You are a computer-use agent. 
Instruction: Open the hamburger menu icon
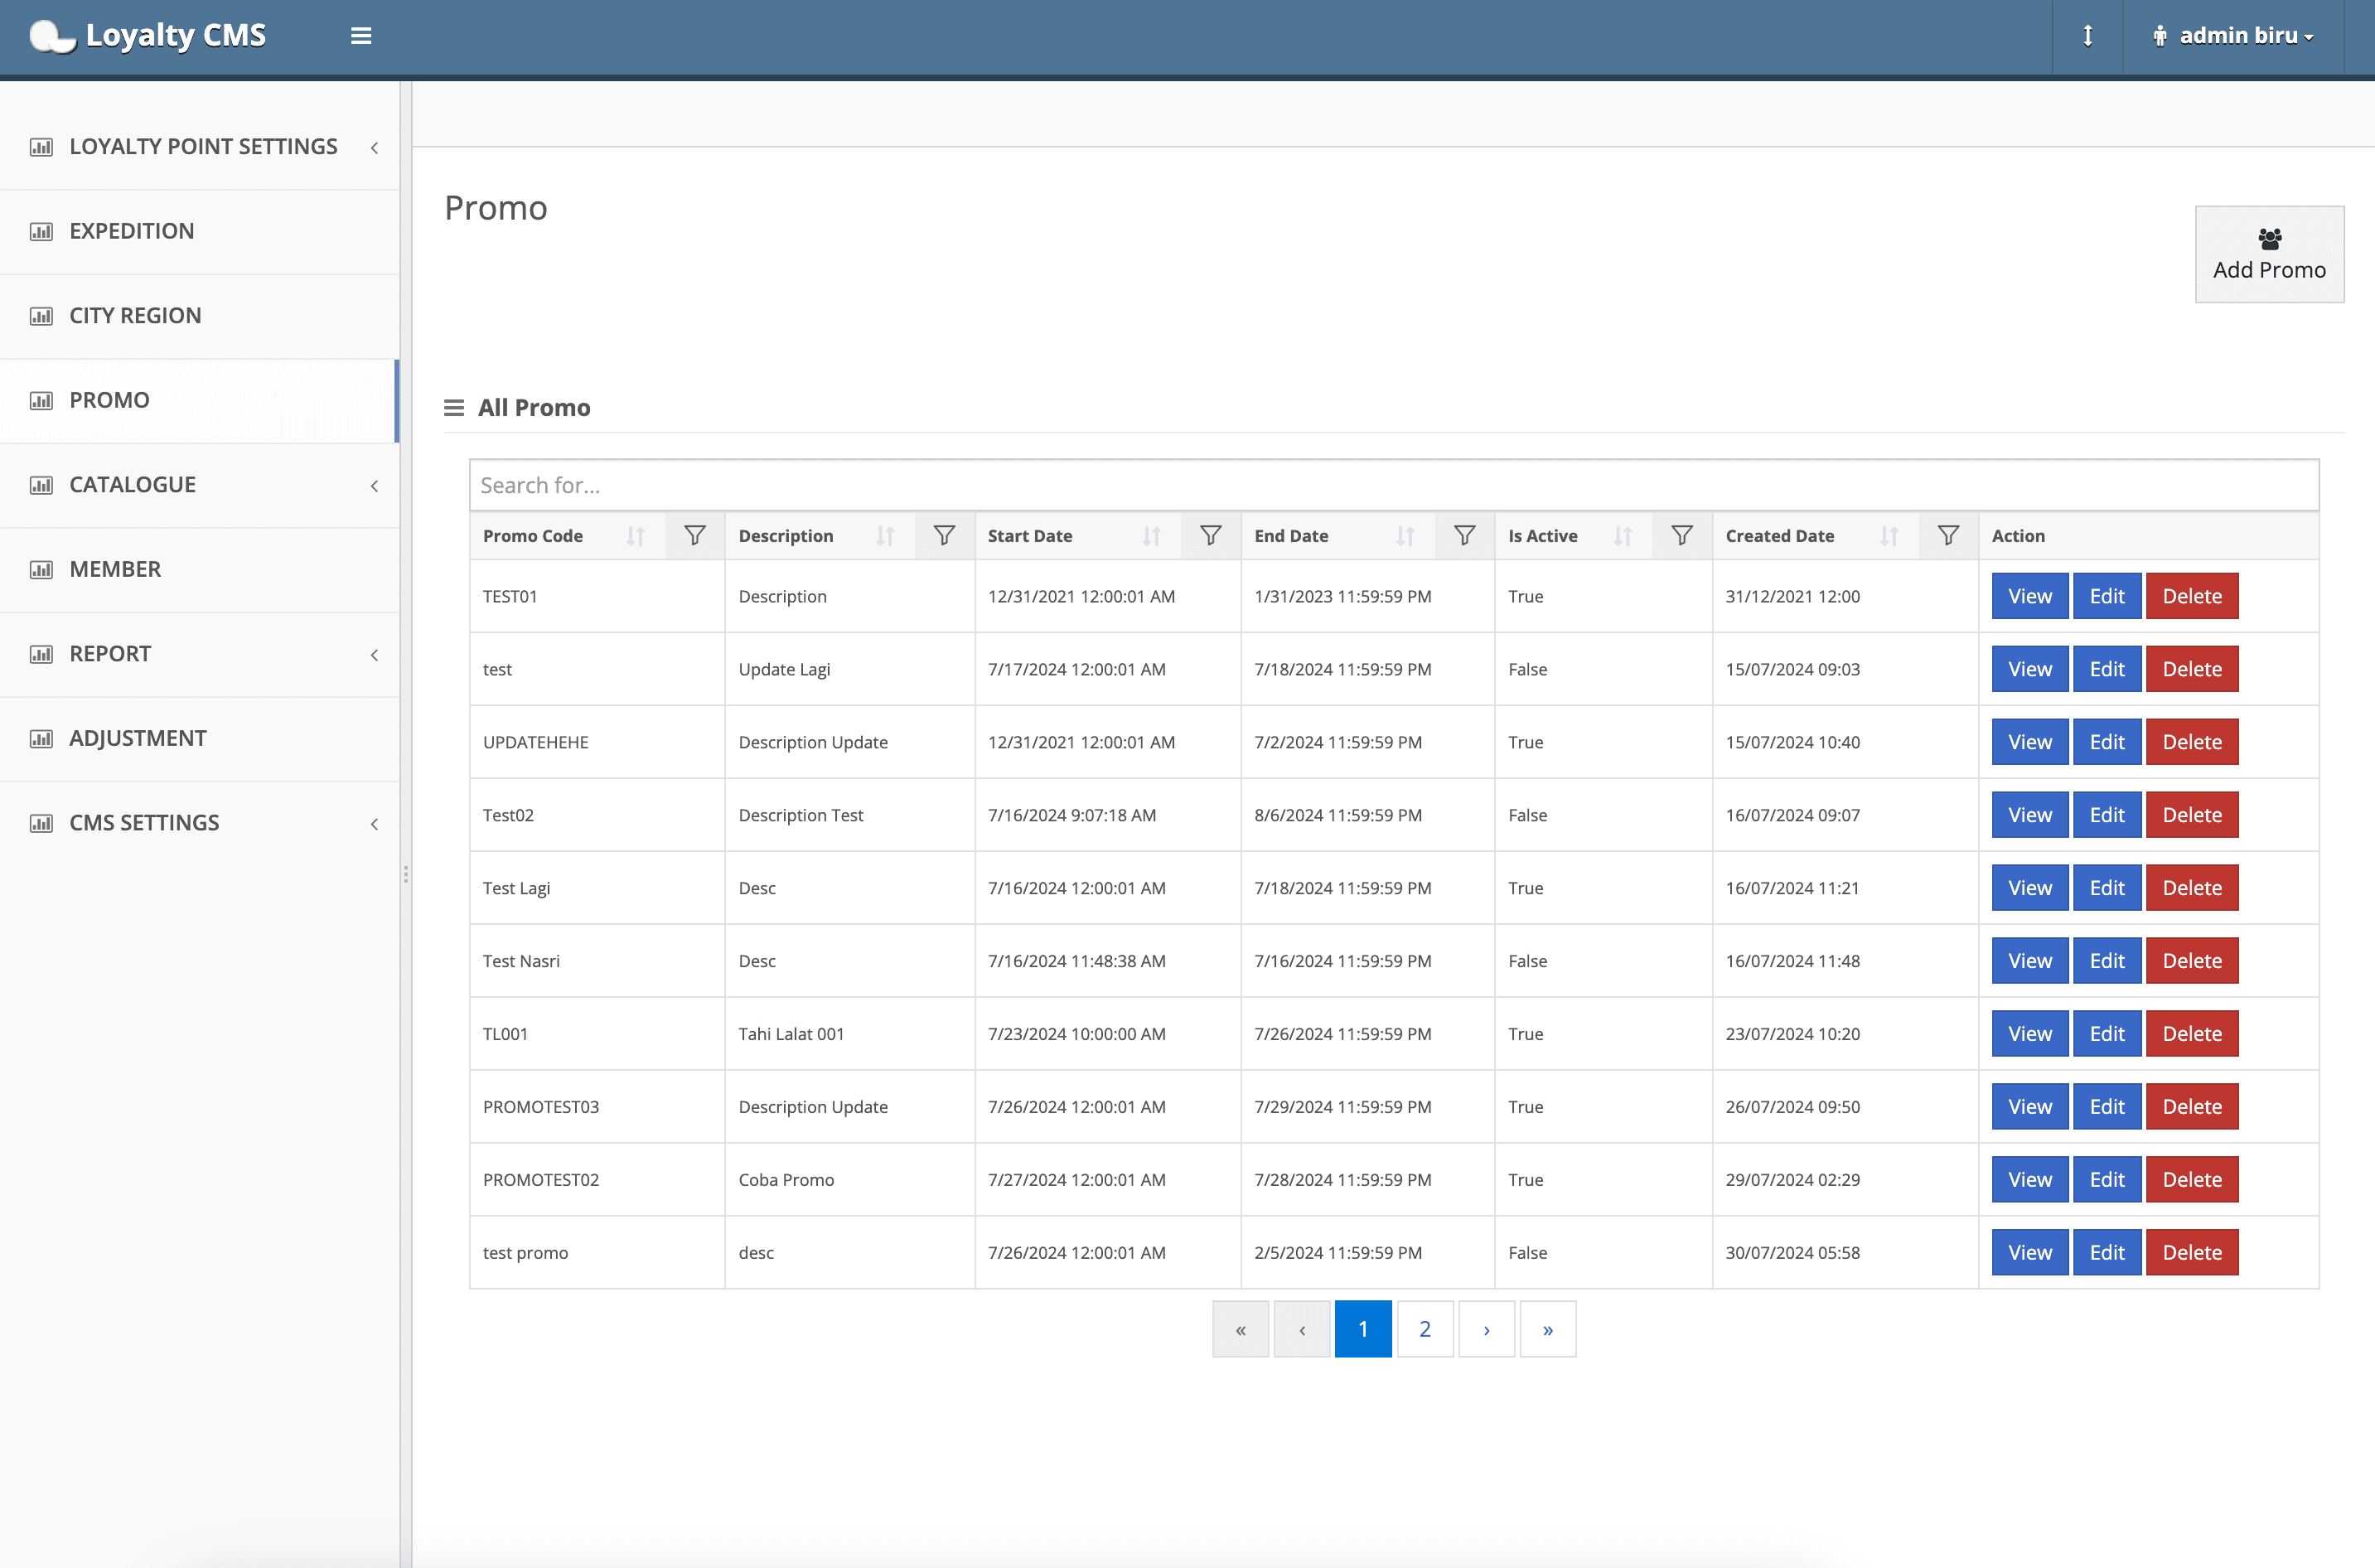click(x=360, y=35)
